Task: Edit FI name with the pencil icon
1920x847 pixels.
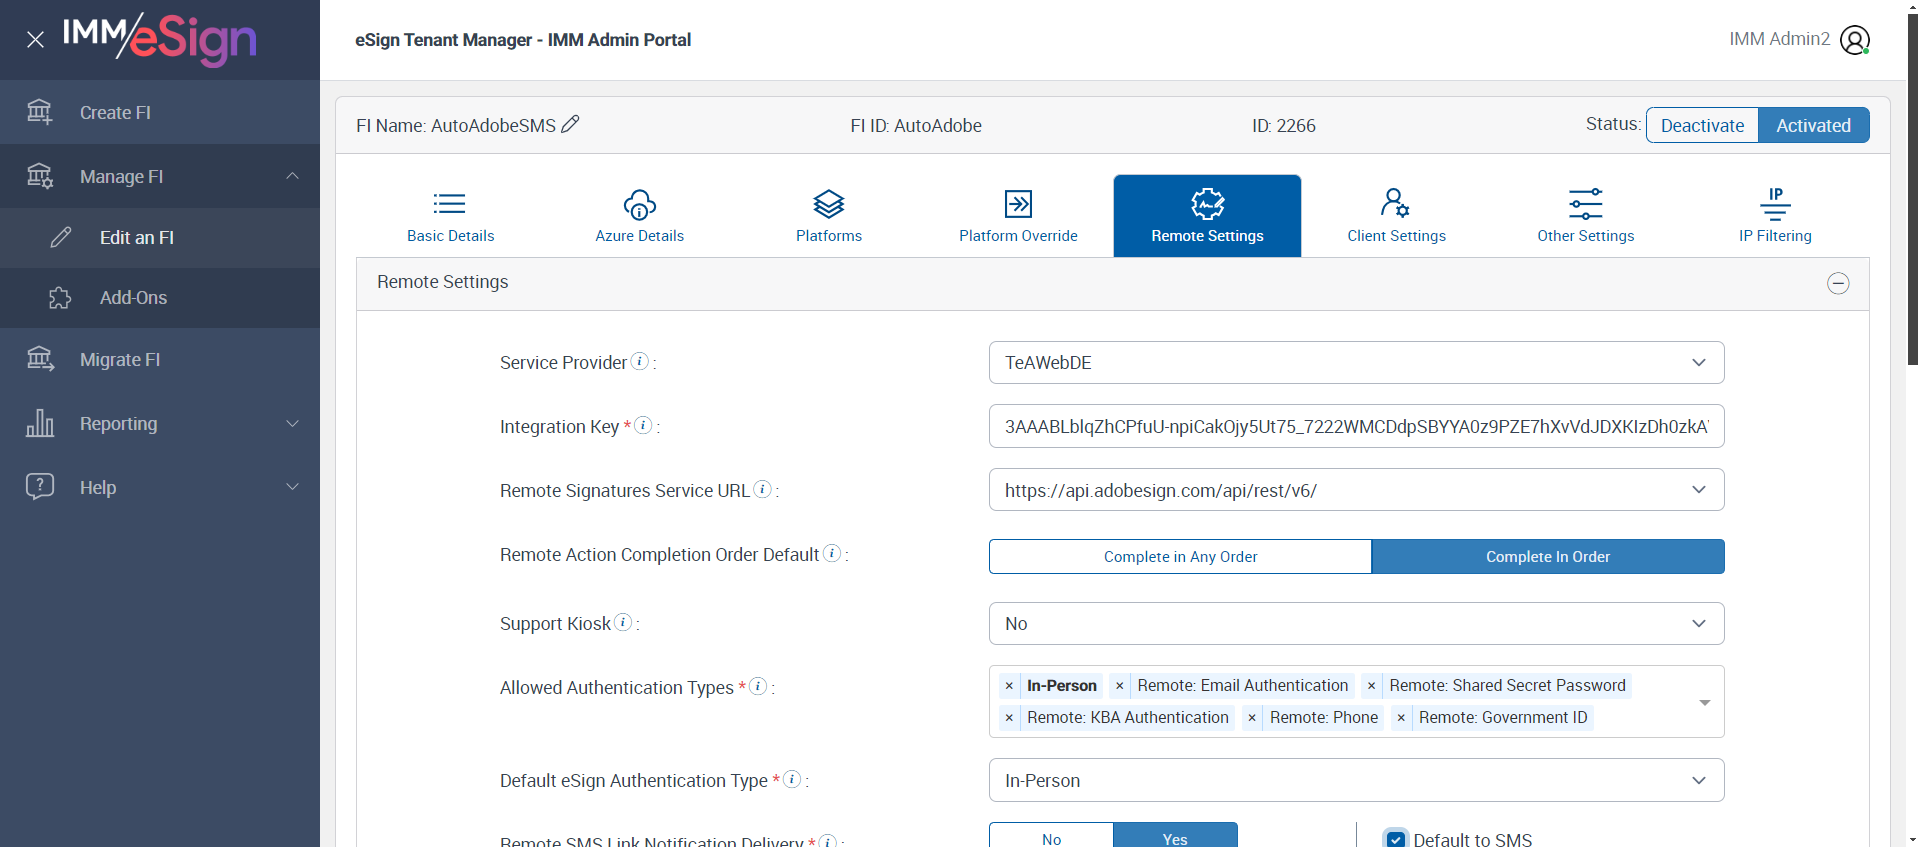Action: 570,124
